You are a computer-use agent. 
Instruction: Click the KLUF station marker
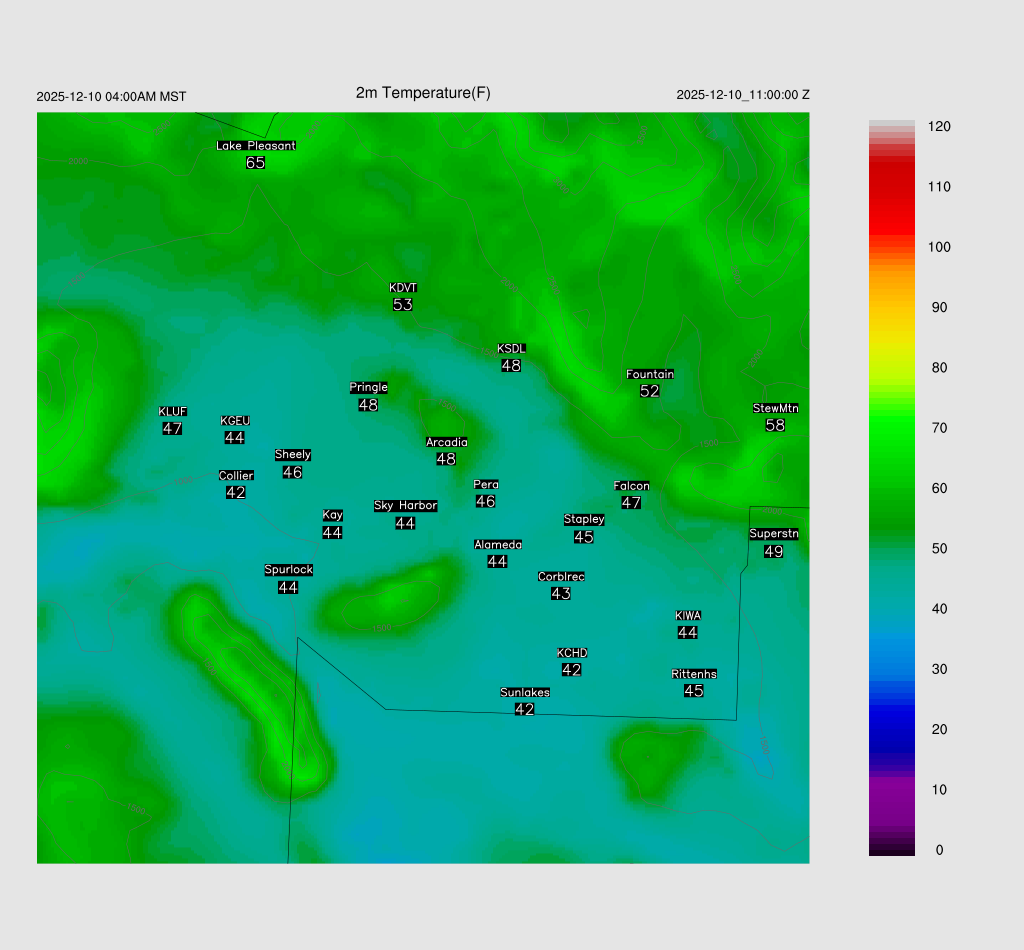172,421
